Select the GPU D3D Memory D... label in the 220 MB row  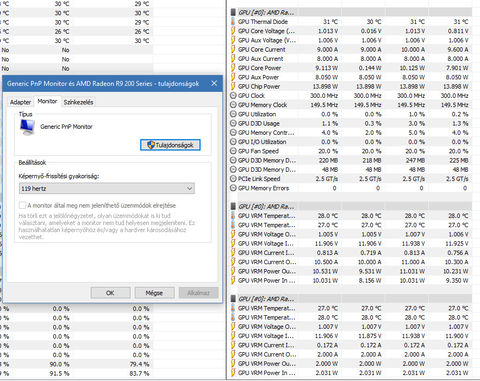267,160
